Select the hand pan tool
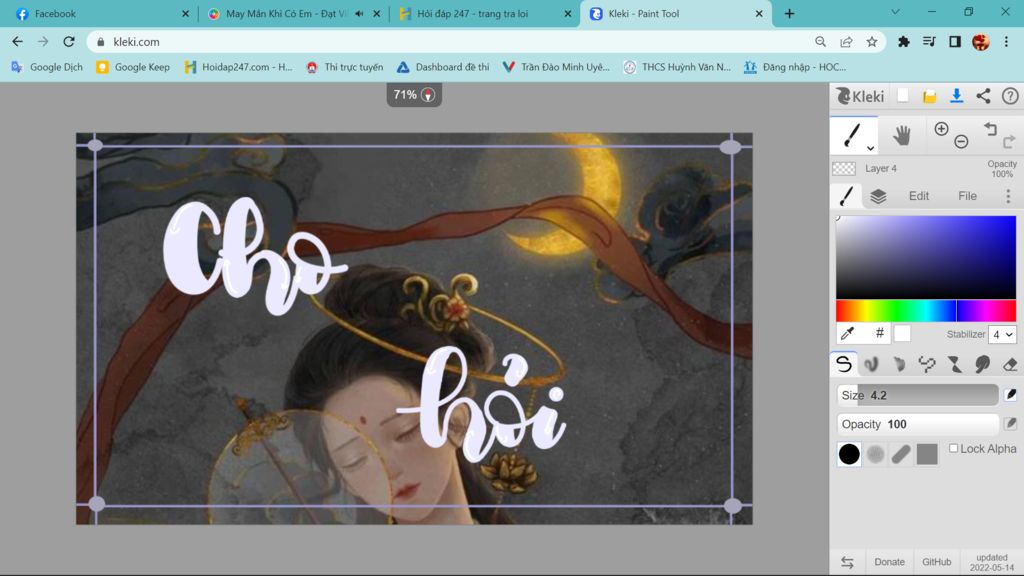The width and height of the screenshot is (1024, 576). pos(902,135)
